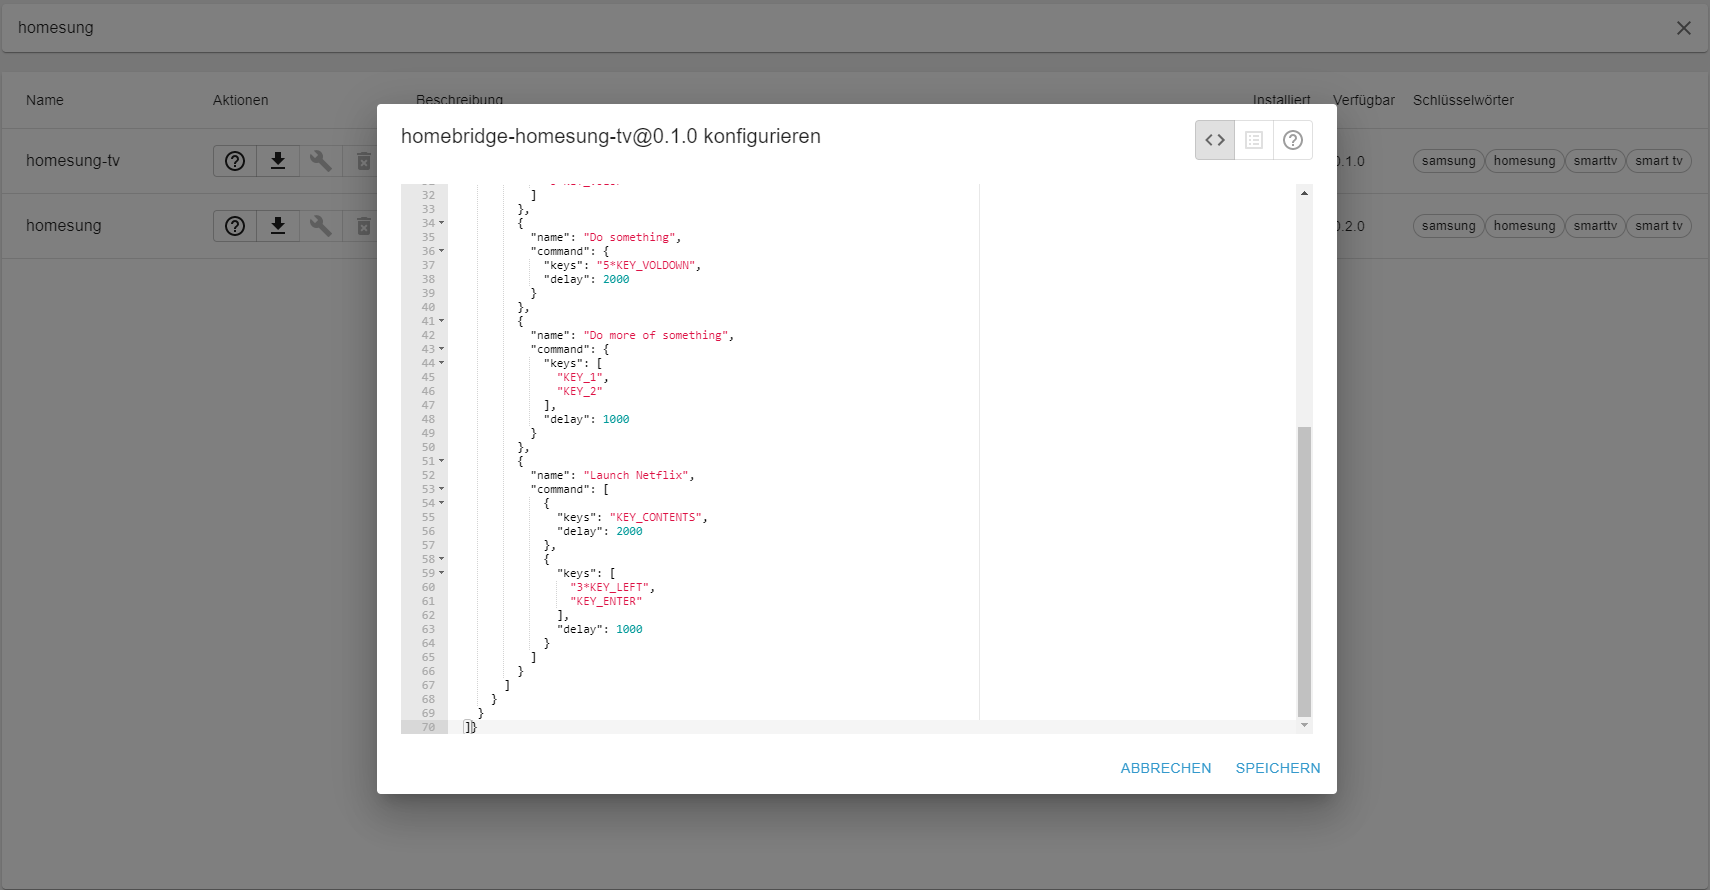Click the editor scrollbar thumb
Viewport: 1710px width, 890px height.
click(x=1304, y=572)
